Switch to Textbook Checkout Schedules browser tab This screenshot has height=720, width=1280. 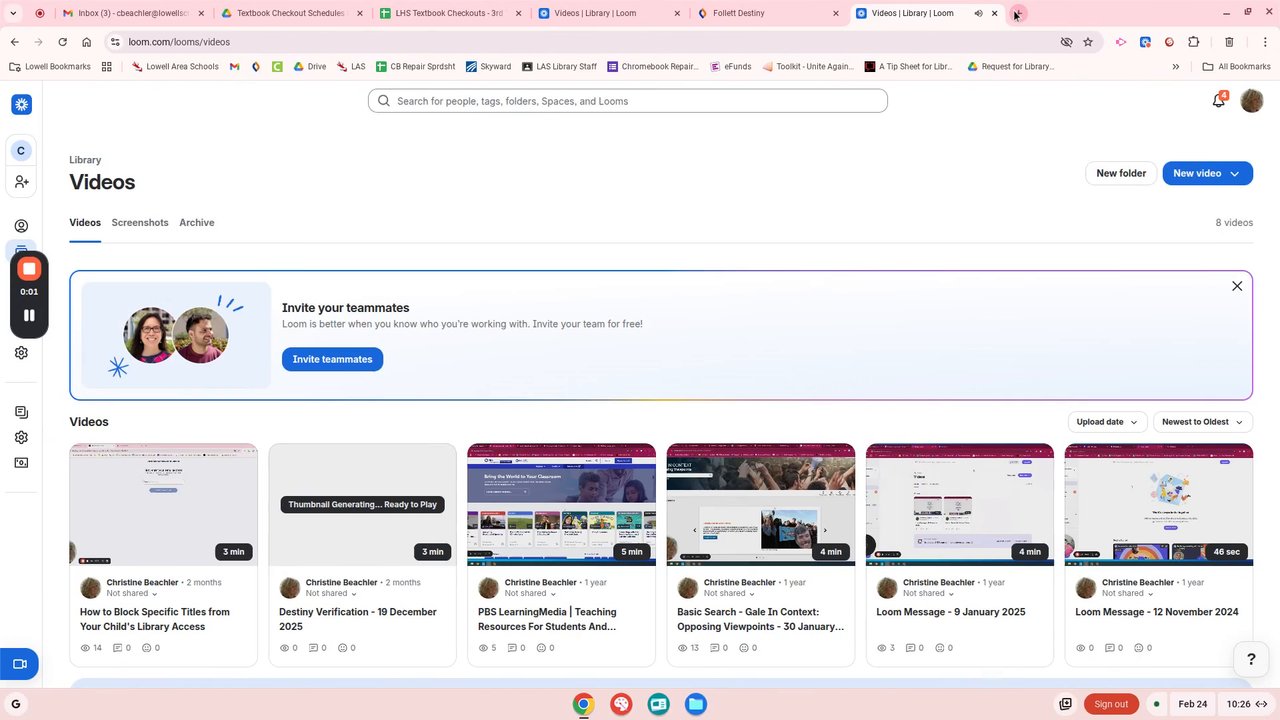coord(292,14)
